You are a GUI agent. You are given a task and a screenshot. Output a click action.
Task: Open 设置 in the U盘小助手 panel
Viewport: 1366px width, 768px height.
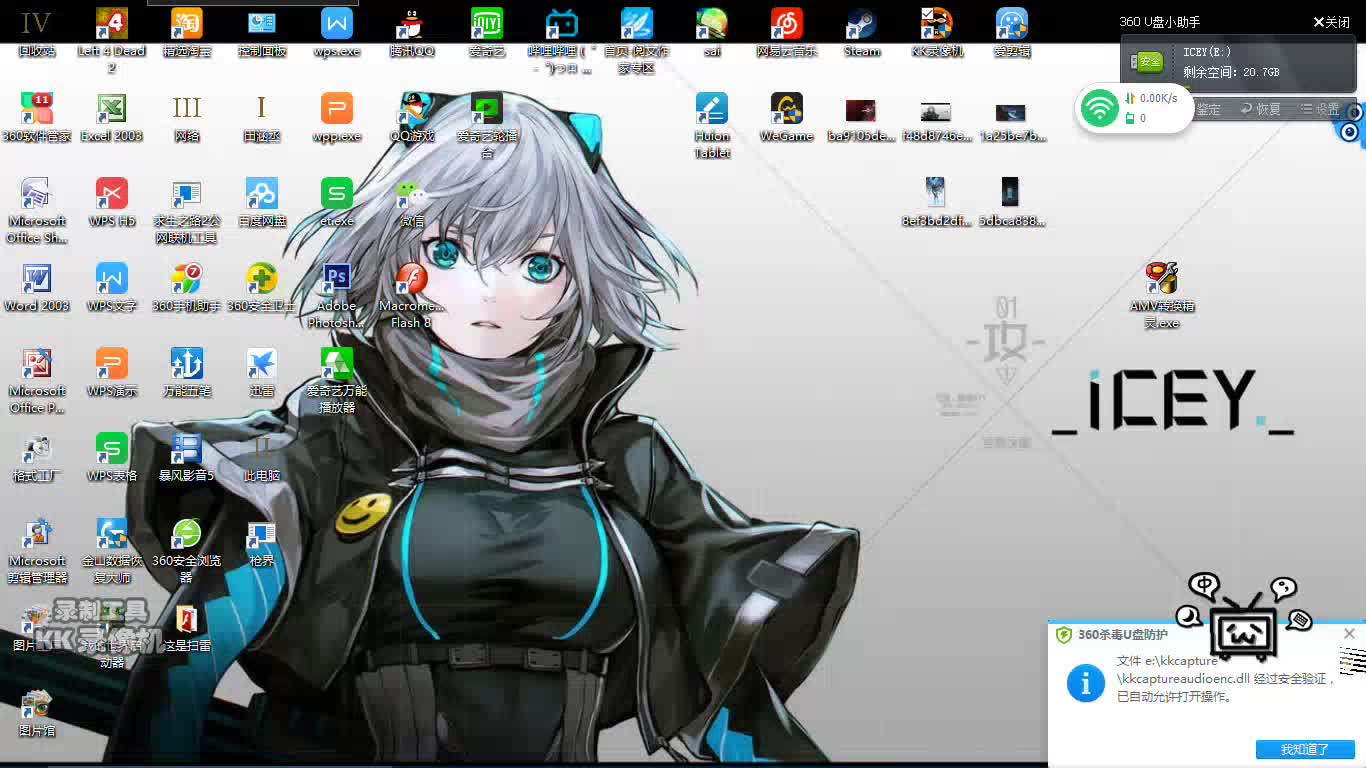pos(1319,109)
